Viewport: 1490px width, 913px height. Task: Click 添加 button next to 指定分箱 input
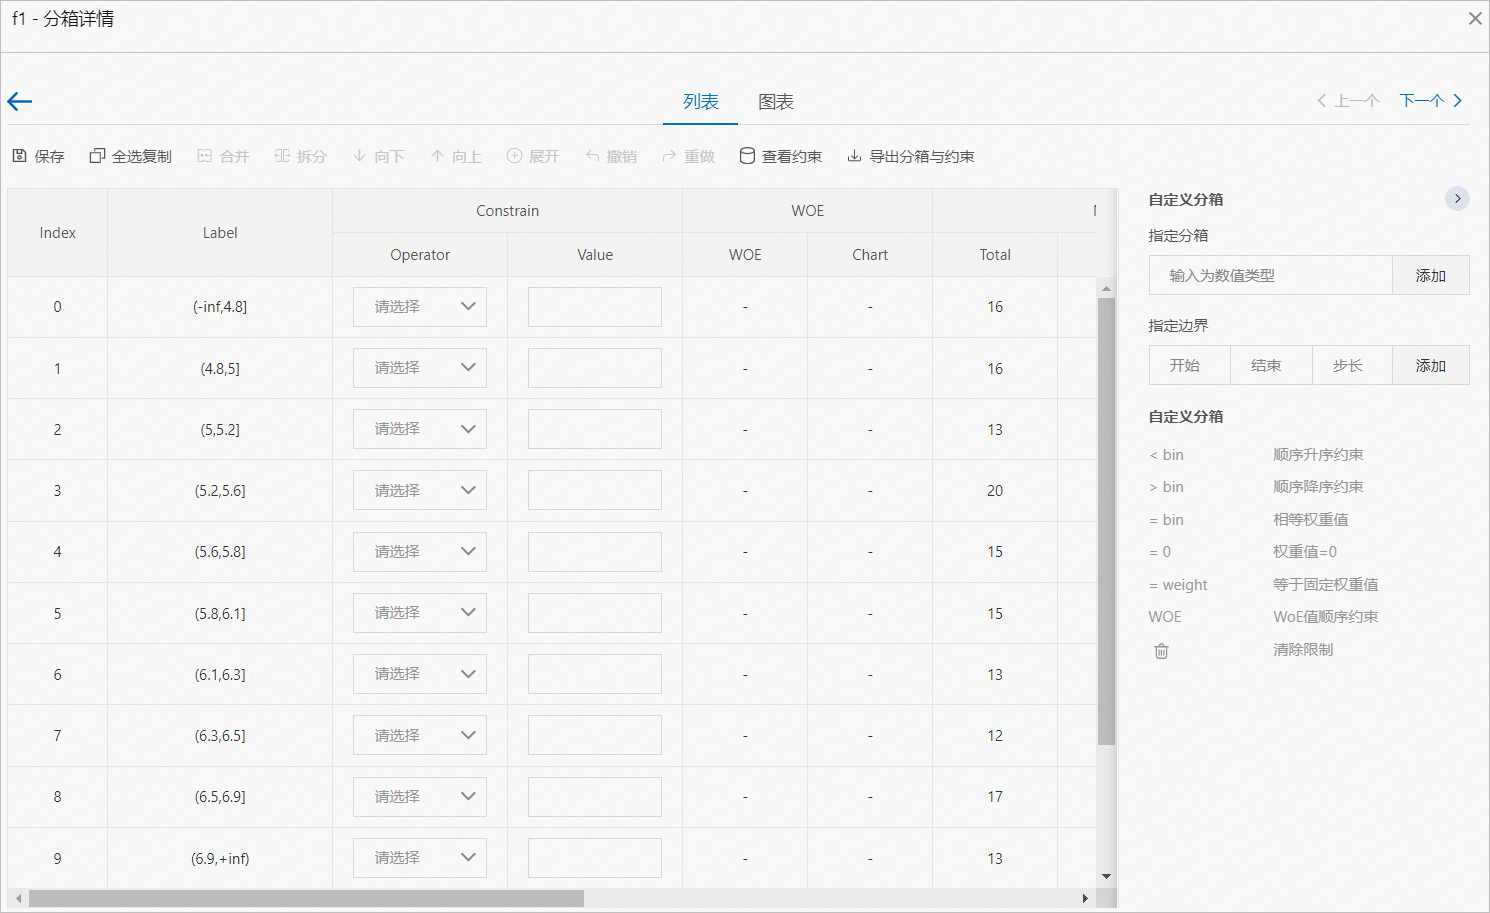(x=1431, y=275)
